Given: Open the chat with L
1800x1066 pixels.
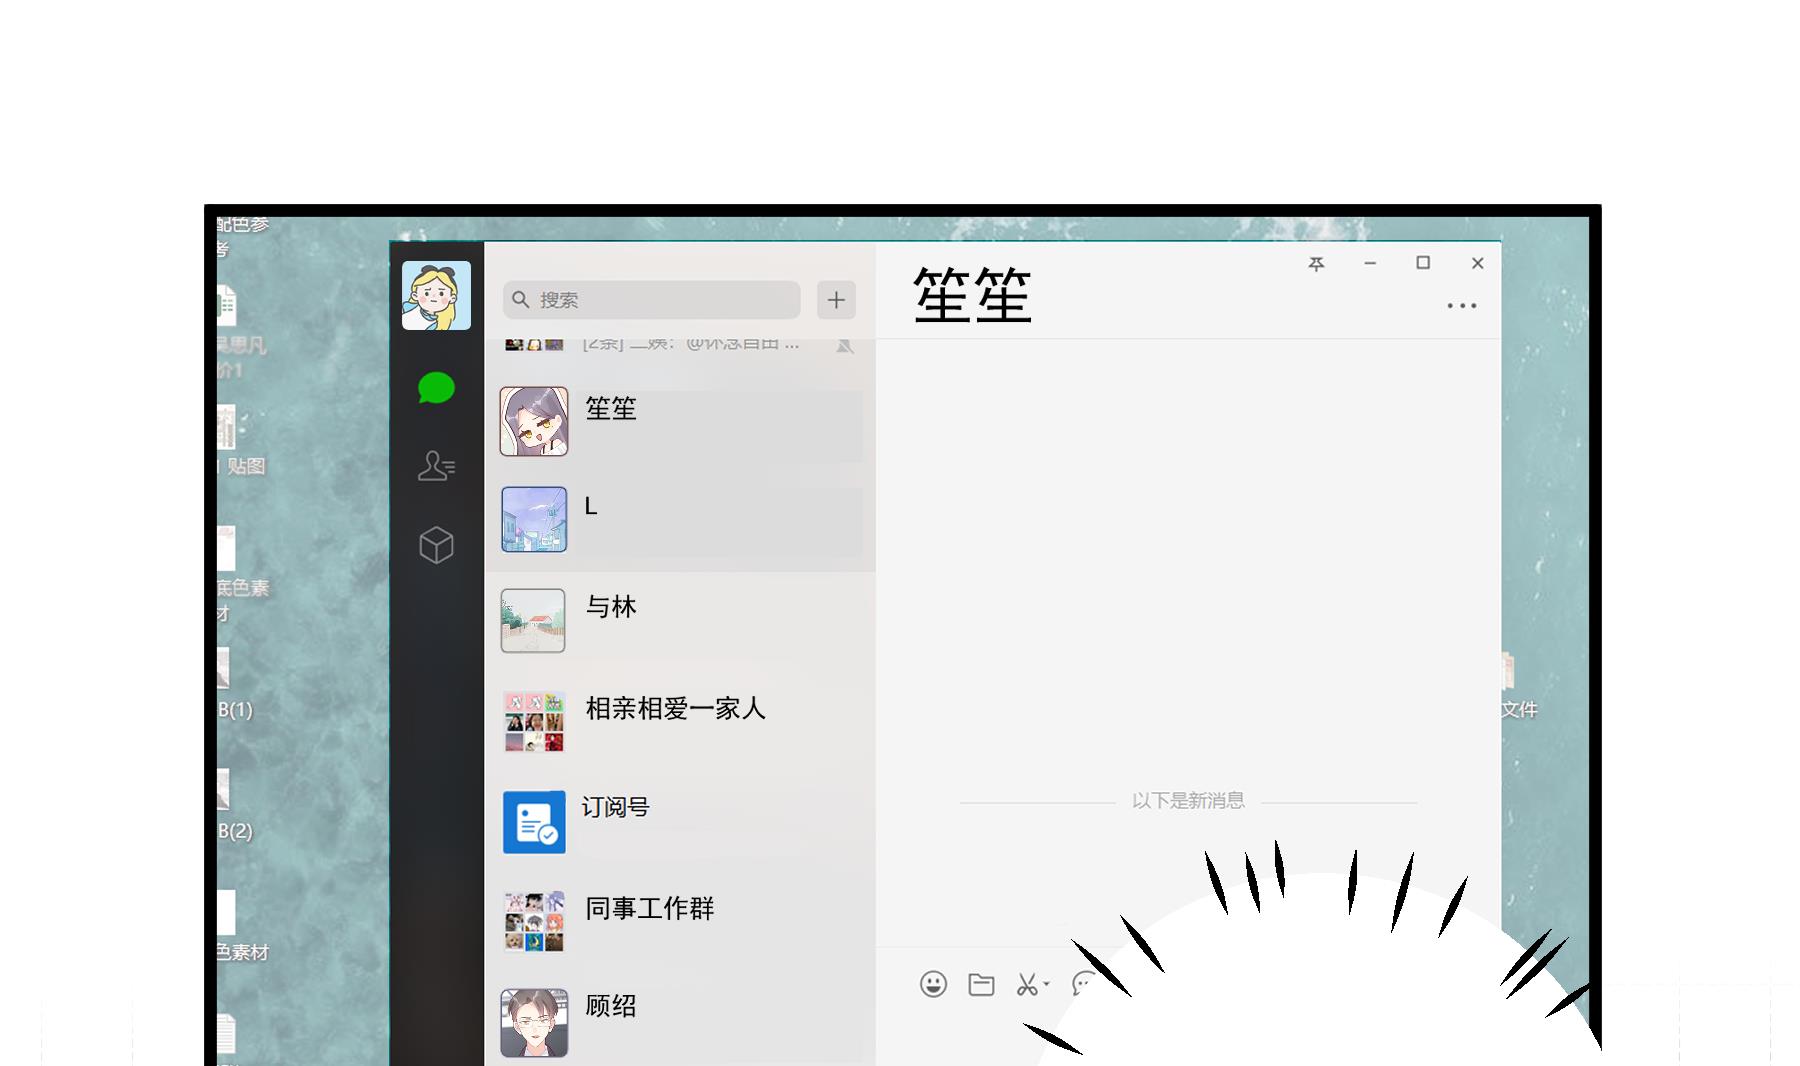Looking at the screenshot, I should 680,520.
